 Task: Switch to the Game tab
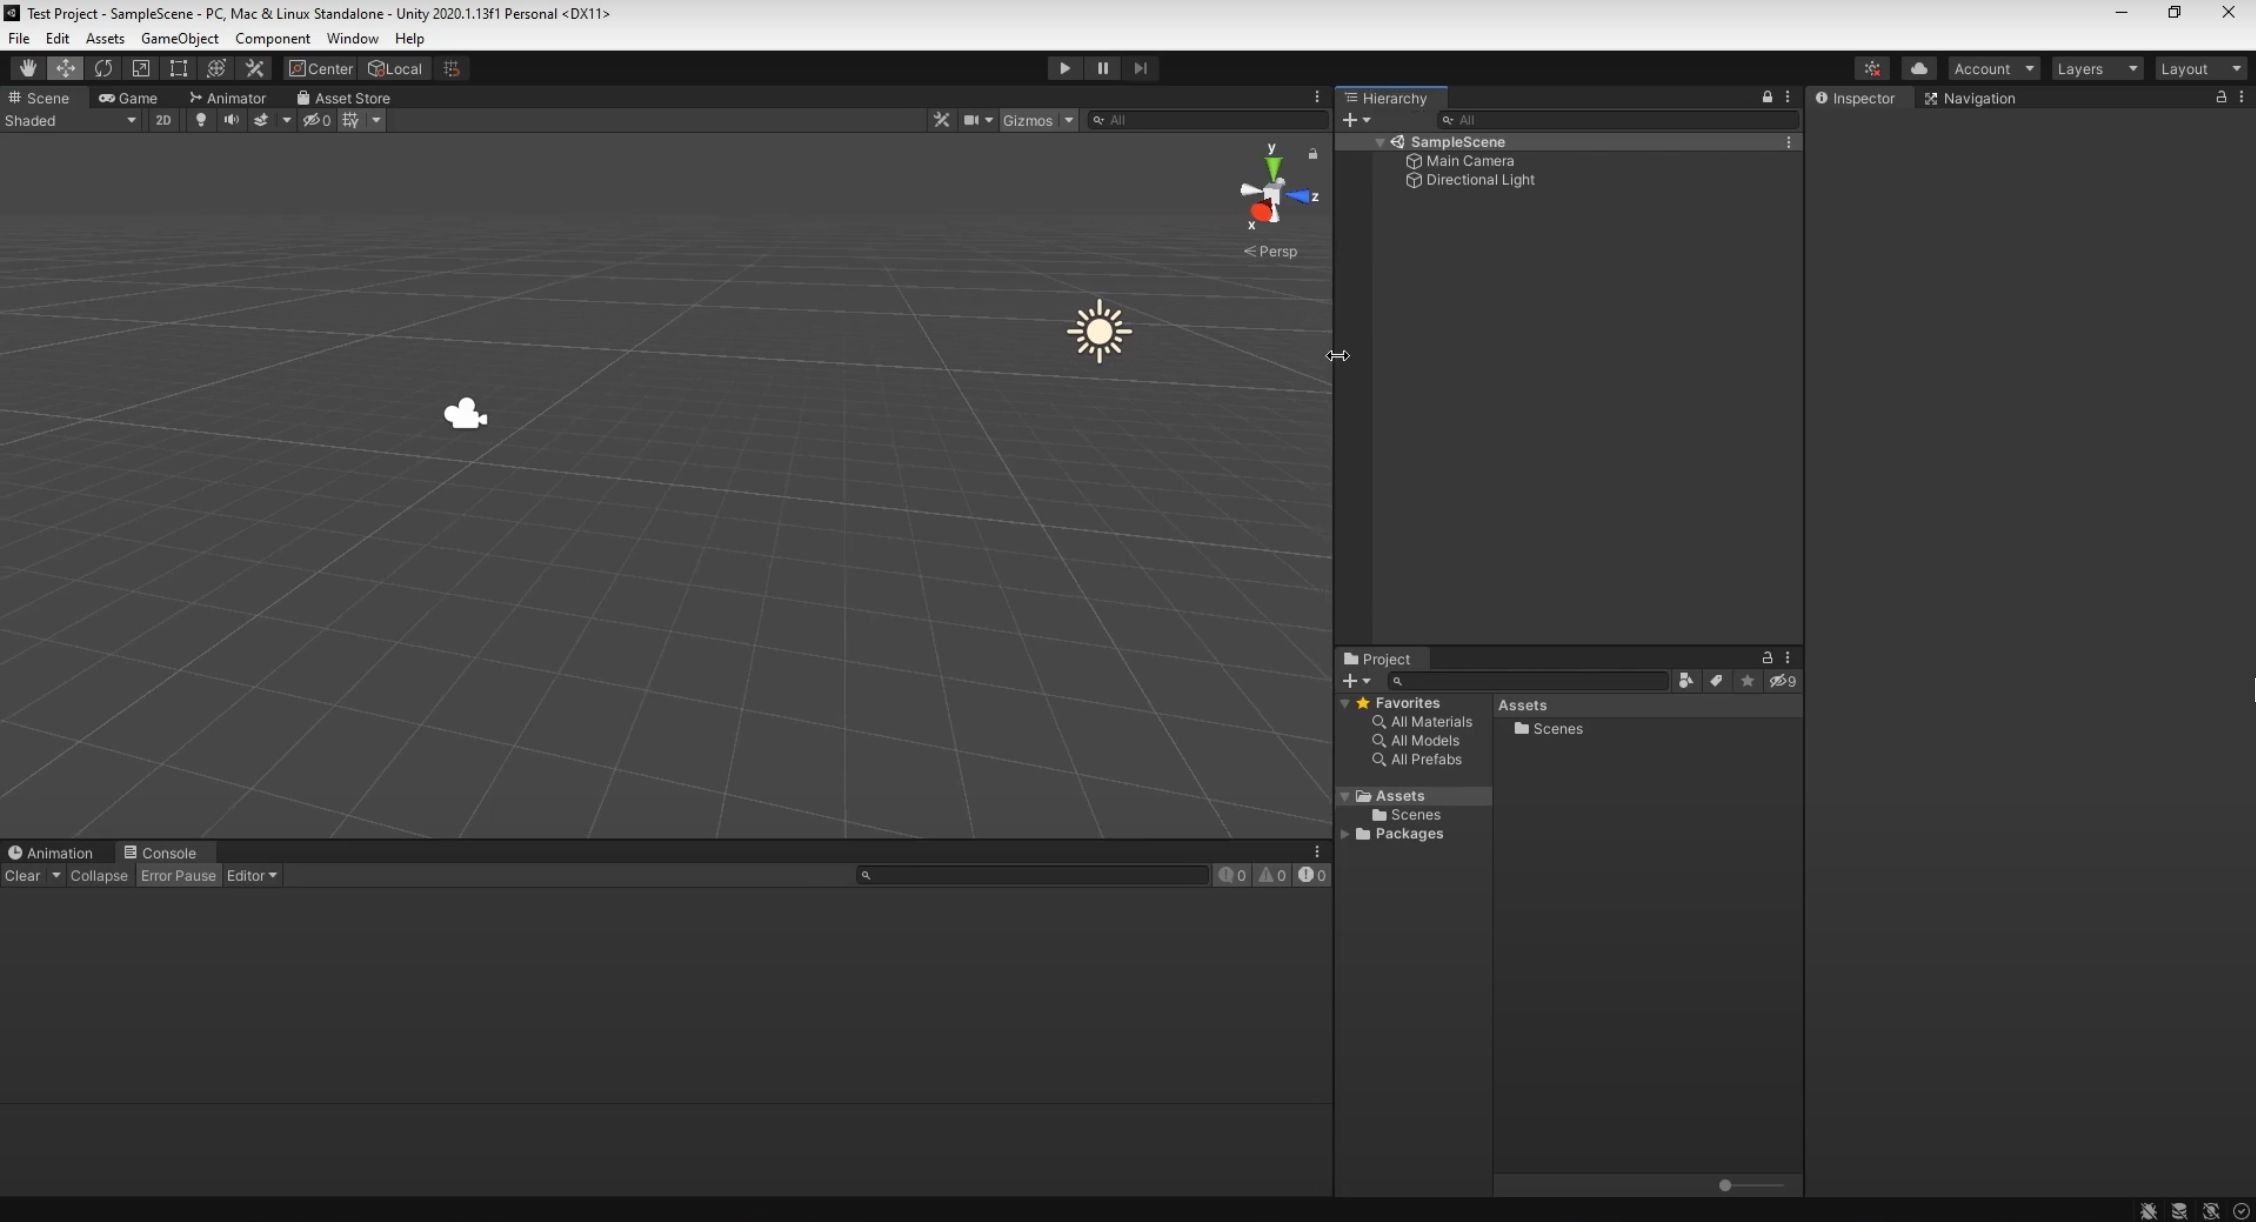pos(129,98)
